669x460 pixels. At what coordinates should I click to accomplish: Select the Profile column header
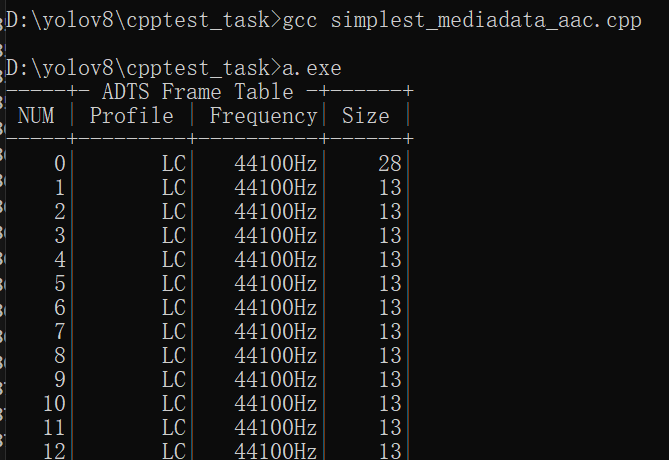[131, 116]
